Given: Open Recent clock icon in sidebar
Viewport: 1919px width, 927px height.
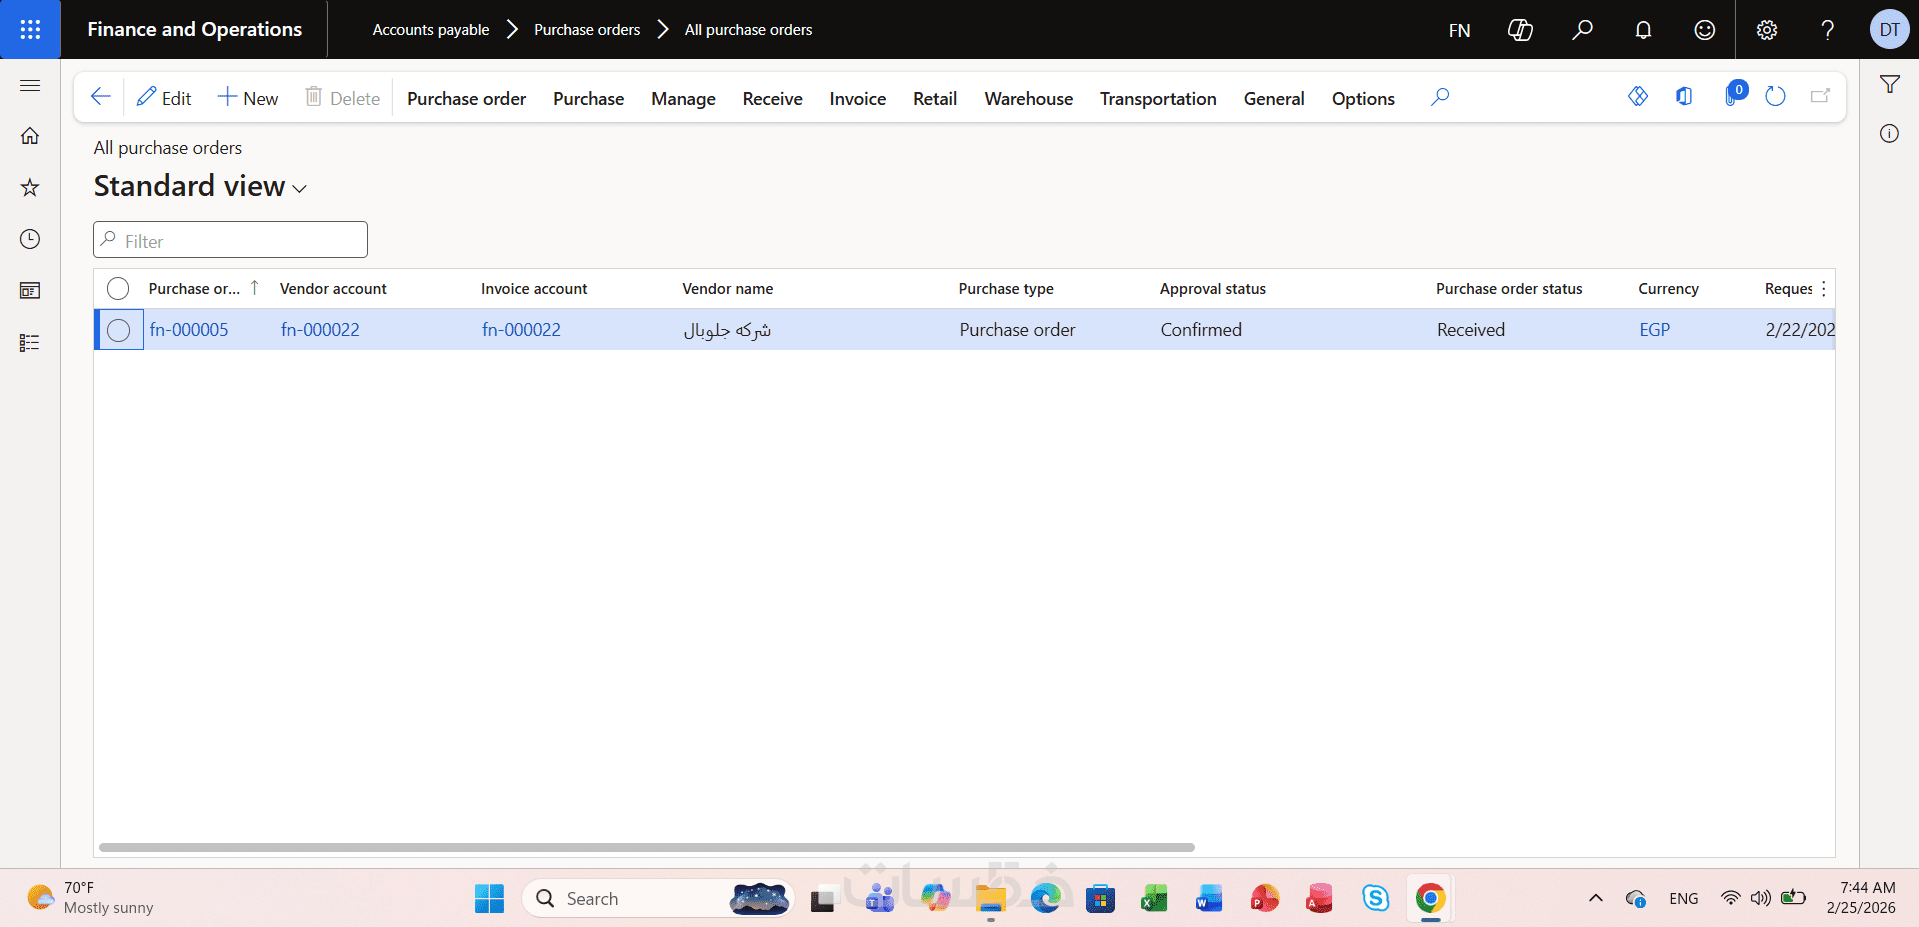Looking at the screenshot, I should click(30, 239).
